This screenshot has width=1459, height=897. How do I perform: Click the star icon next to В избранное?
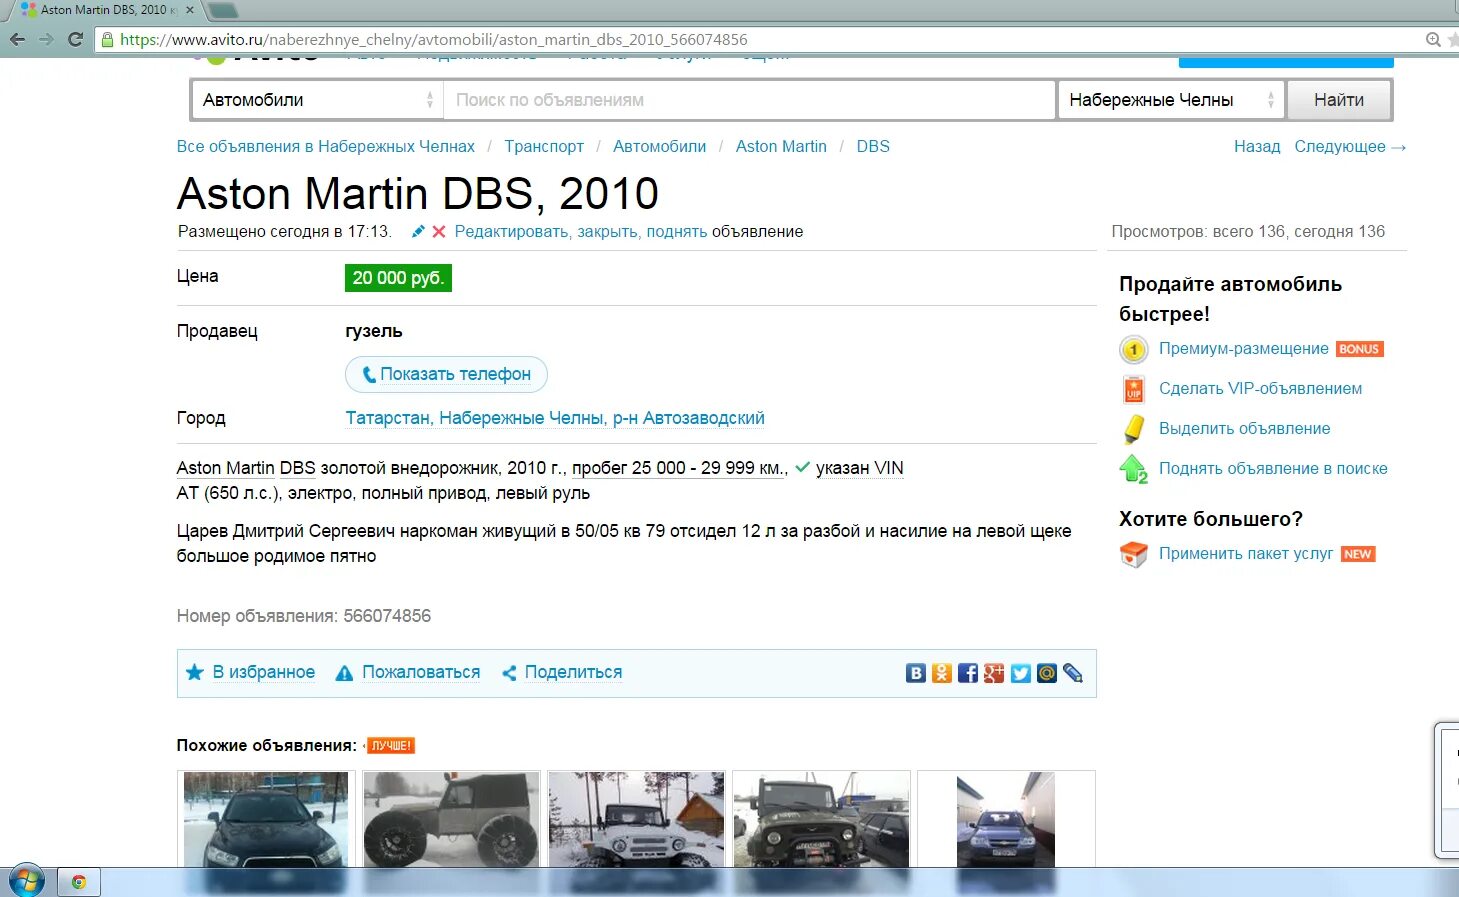coord(195,672)
